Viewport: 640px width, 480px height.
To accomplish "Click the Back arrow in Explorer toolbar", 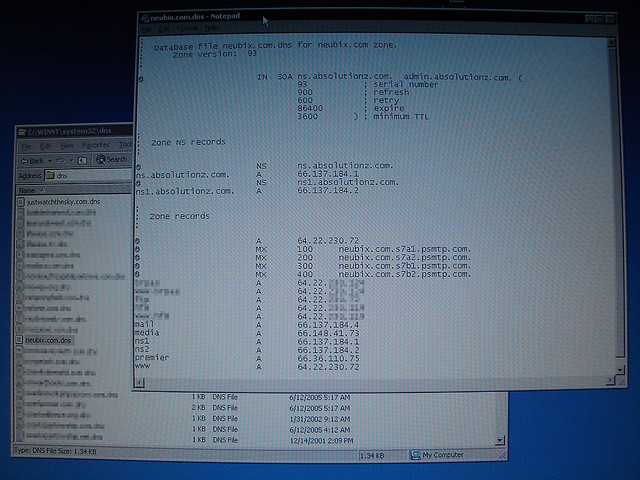I will [32, 161].
